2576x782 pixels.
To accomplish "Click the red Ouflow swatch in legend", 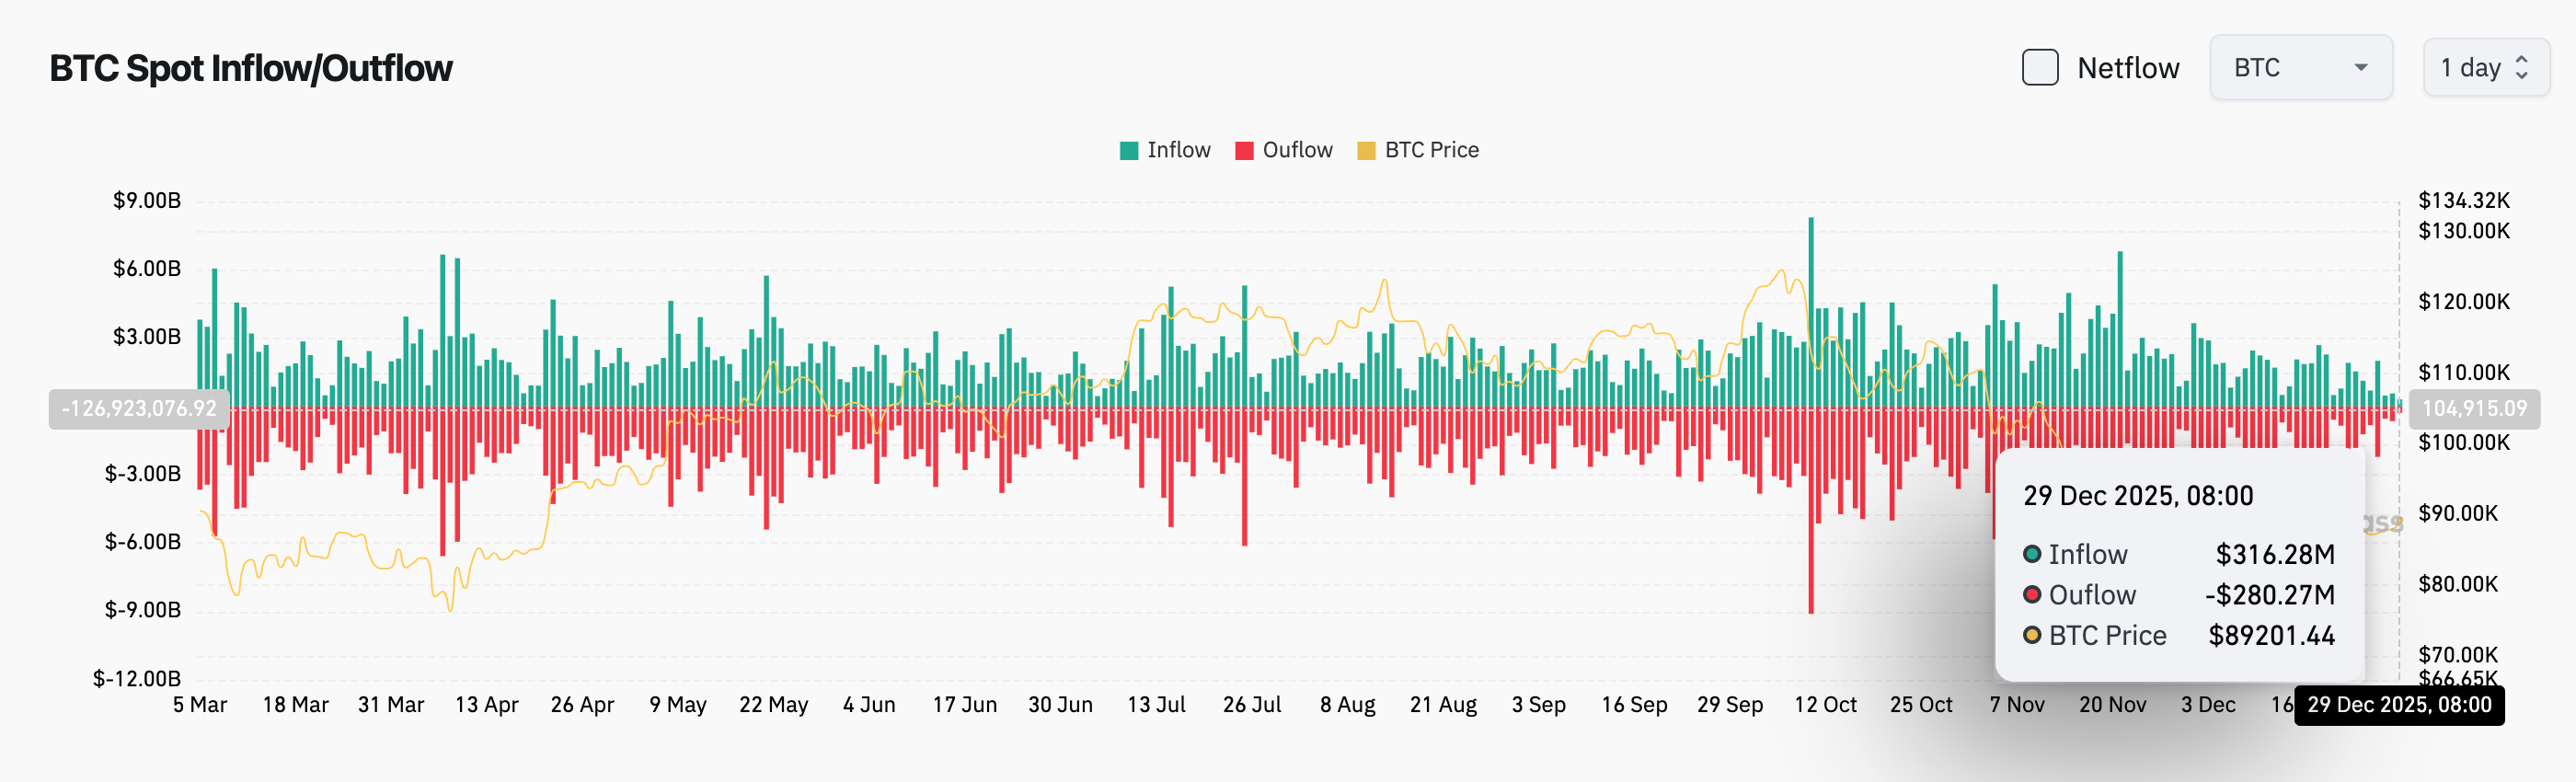I will tap(1244, 150).
